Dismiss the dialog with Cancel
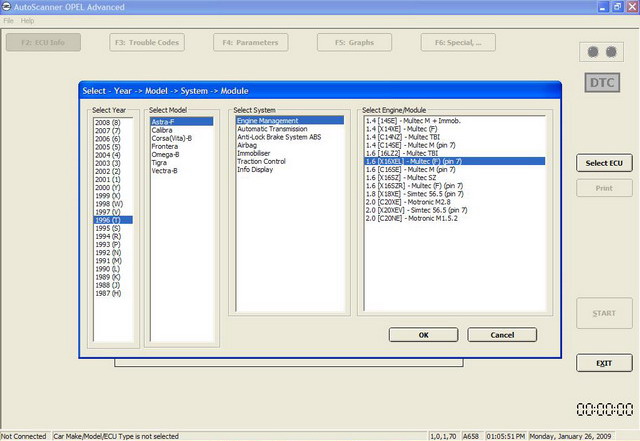This screenshot has height=441, width=640. 502,335
